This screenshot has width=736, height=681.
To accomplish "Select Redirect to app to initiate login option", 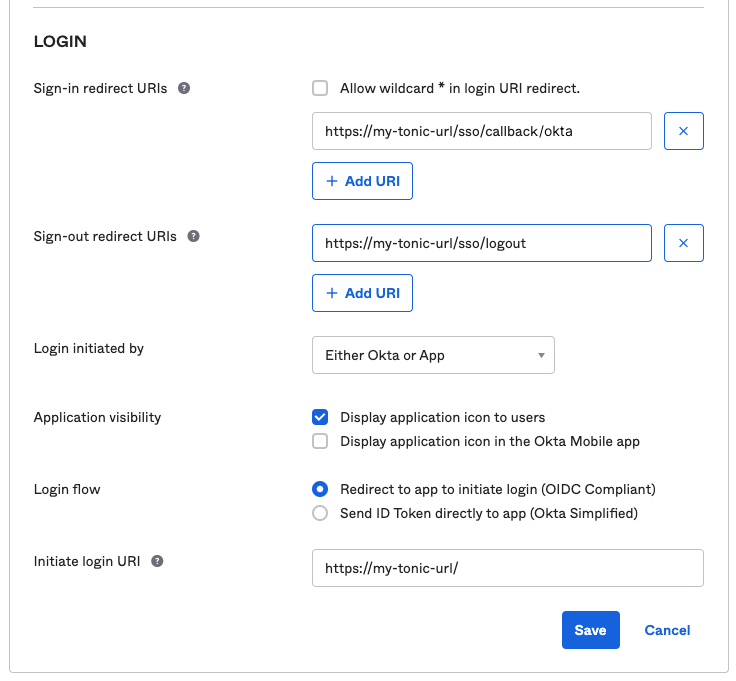I will (320, 489).
